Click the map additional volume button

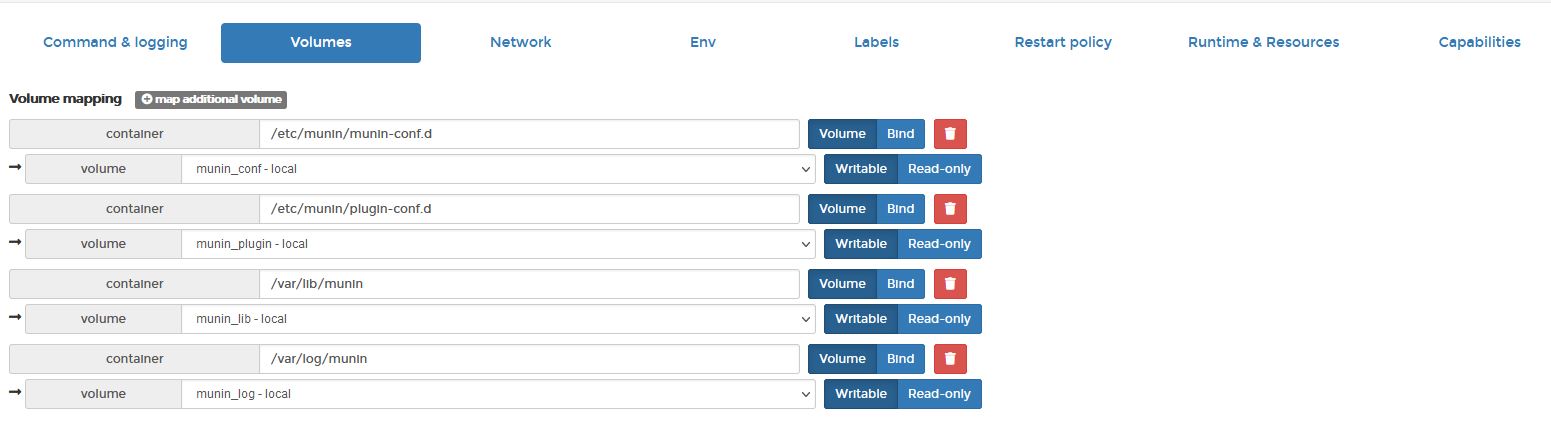211,100
